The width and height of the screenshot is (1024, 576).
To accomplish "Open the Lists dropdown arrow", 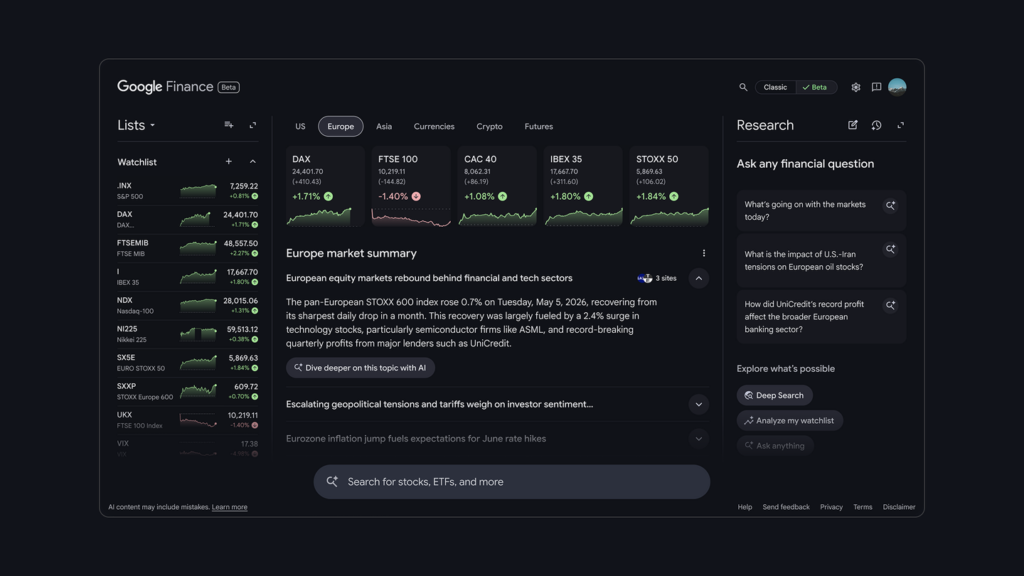I will click(x=152, y=125).
